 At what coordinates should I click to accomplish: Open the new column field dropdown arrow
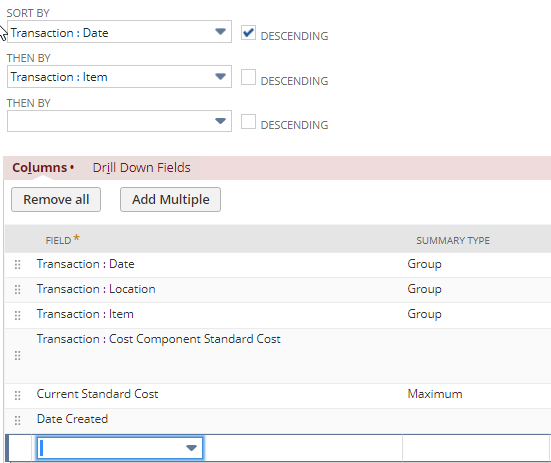pos(191,448)
